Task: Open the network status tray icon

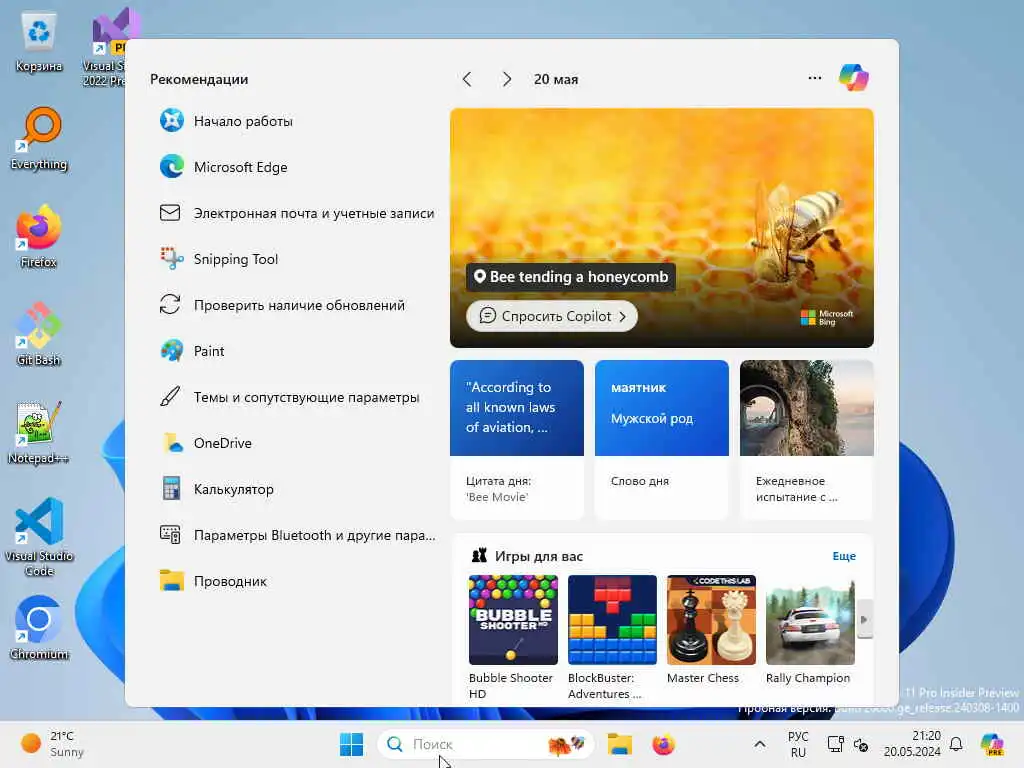Action: point(835,744)
